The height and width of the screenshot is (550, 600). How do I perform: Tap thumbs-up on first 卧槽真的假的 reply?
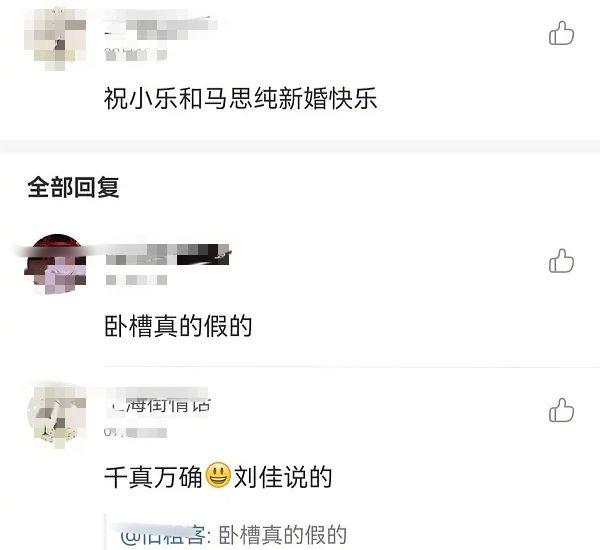pos(561,261)
